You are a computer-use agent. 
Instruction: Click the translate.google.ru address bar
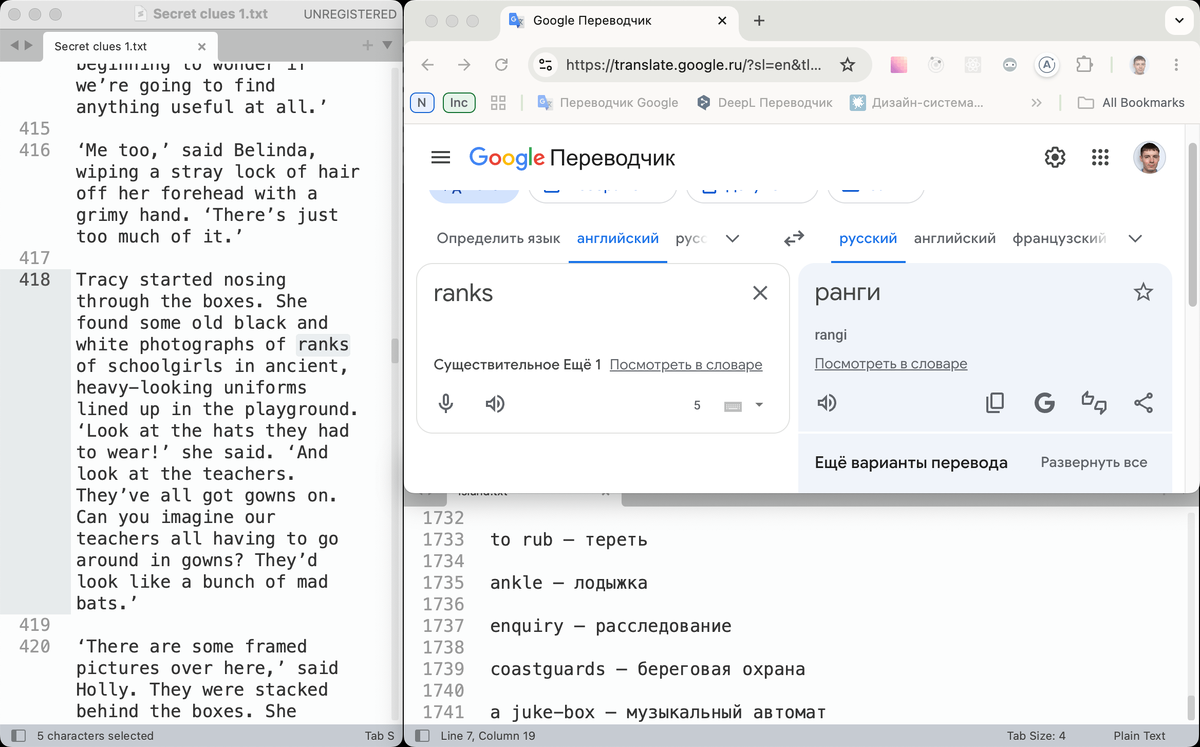pos(693,65)
